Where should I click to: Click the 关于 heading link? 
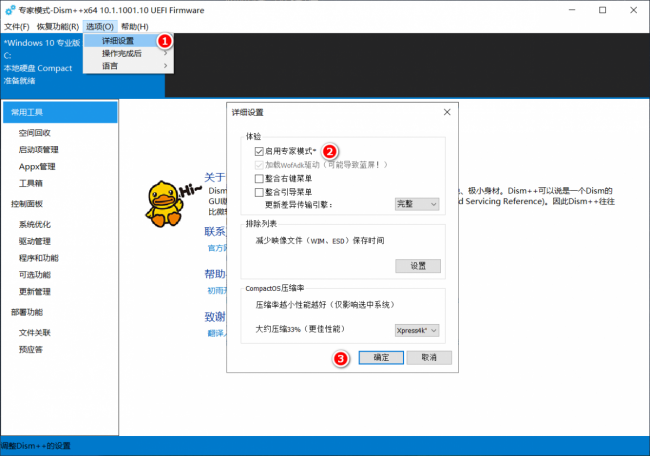(x=215, y=177)
